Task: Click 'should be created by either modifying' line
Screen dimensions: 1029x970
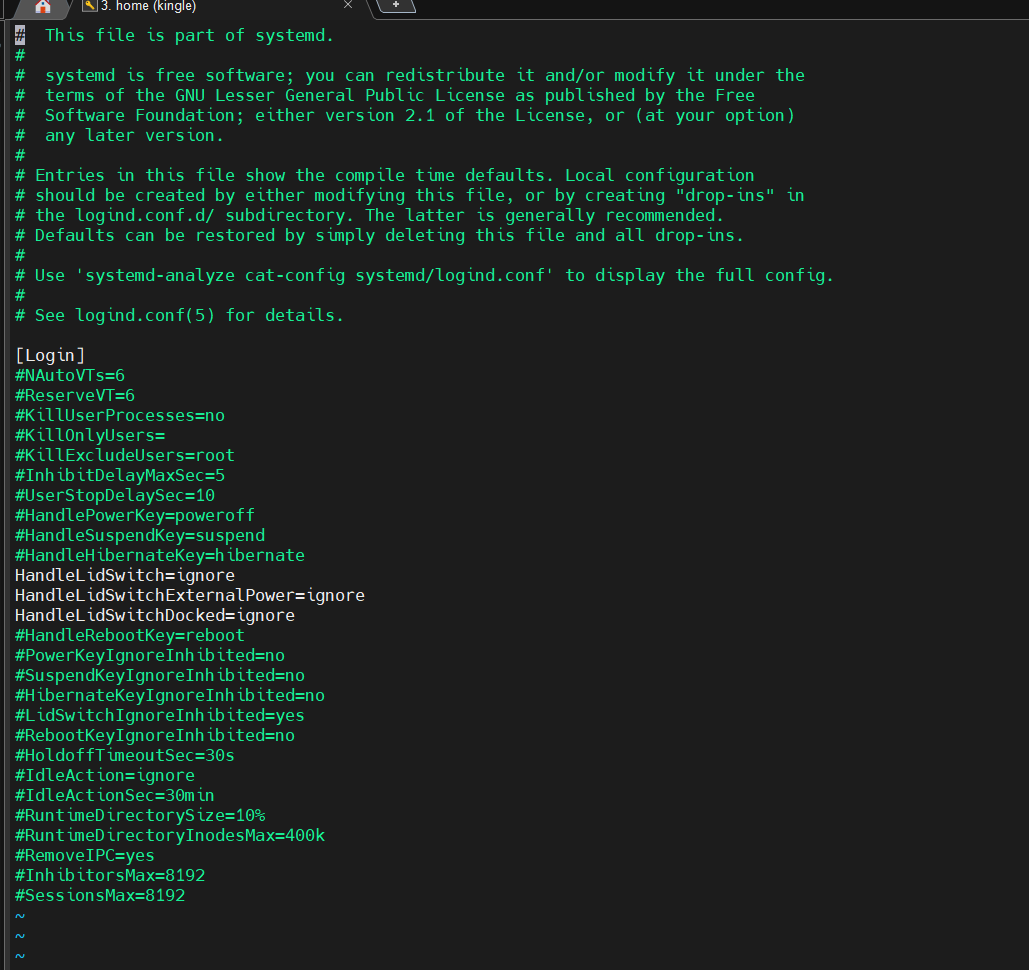Action: [410, 196]
